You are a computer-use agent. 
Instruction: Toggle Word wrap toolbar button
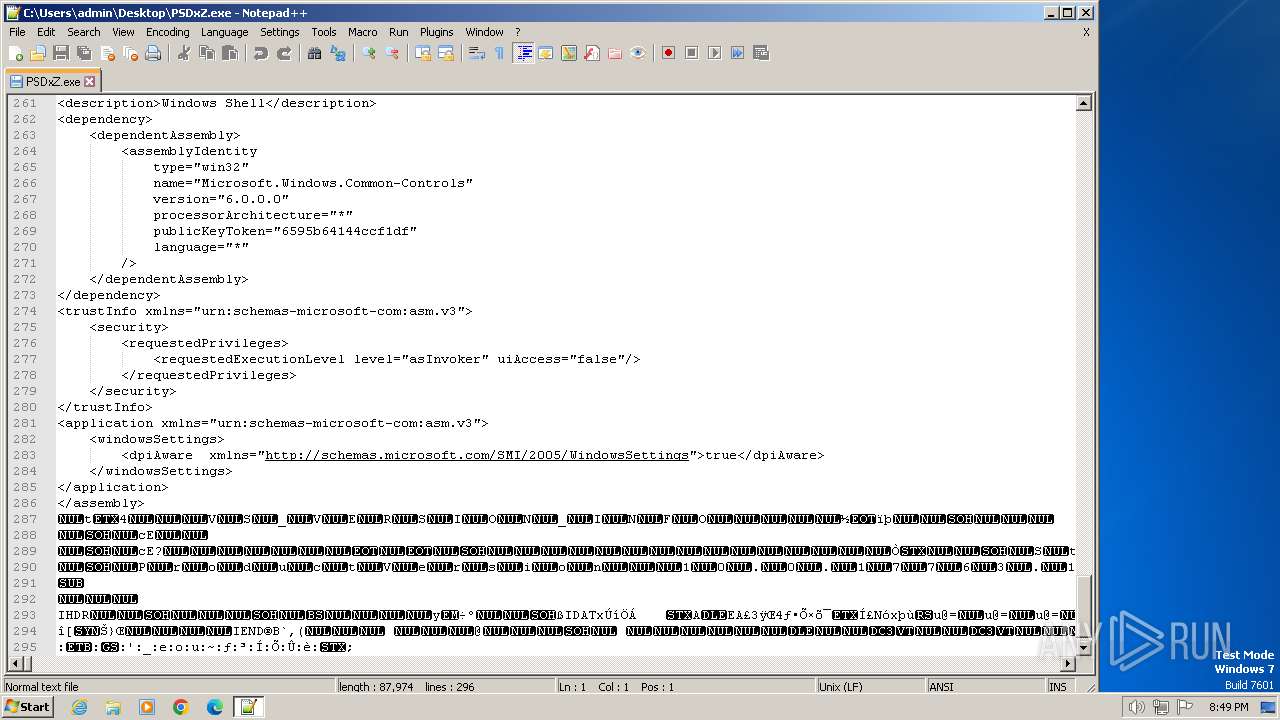tap(477, 53)
